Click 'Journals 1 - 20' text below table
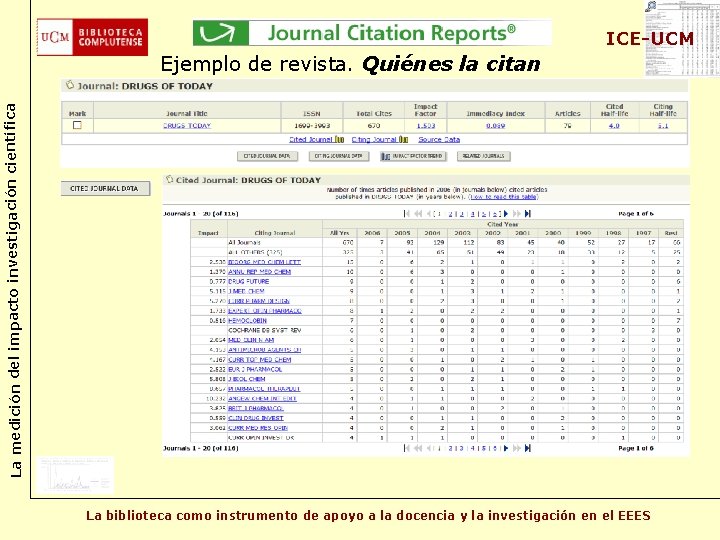Image resolution: width=720 pixels, height=540 pixels. point(200,448)
